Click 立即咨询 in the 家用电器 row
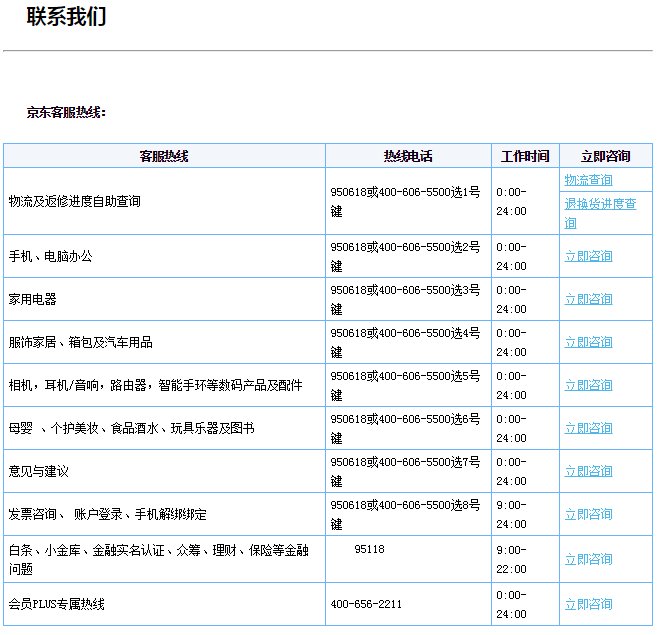Viewport: 662px width, 635px height. [589, 299]
